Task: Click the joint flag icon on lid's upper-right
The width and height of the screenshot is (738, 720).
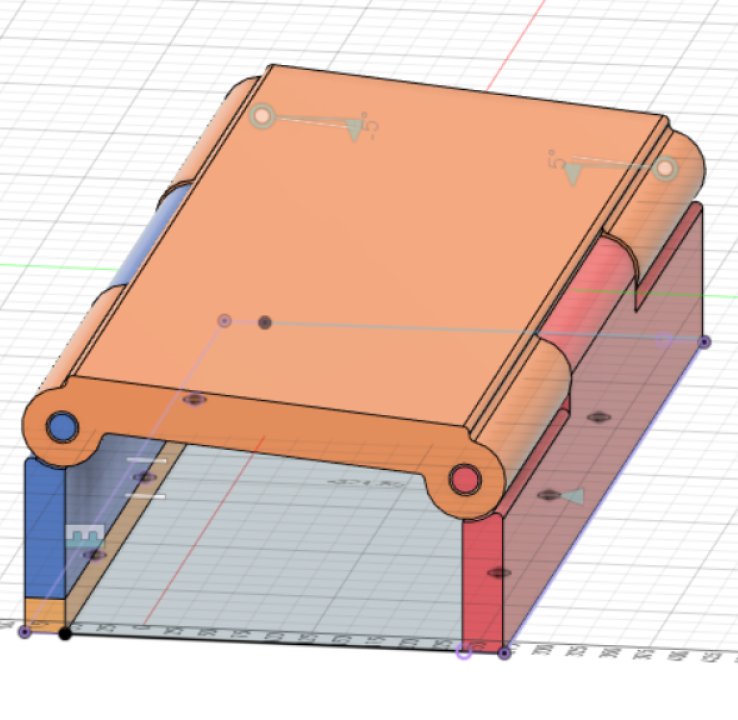Action: point(572,174)
